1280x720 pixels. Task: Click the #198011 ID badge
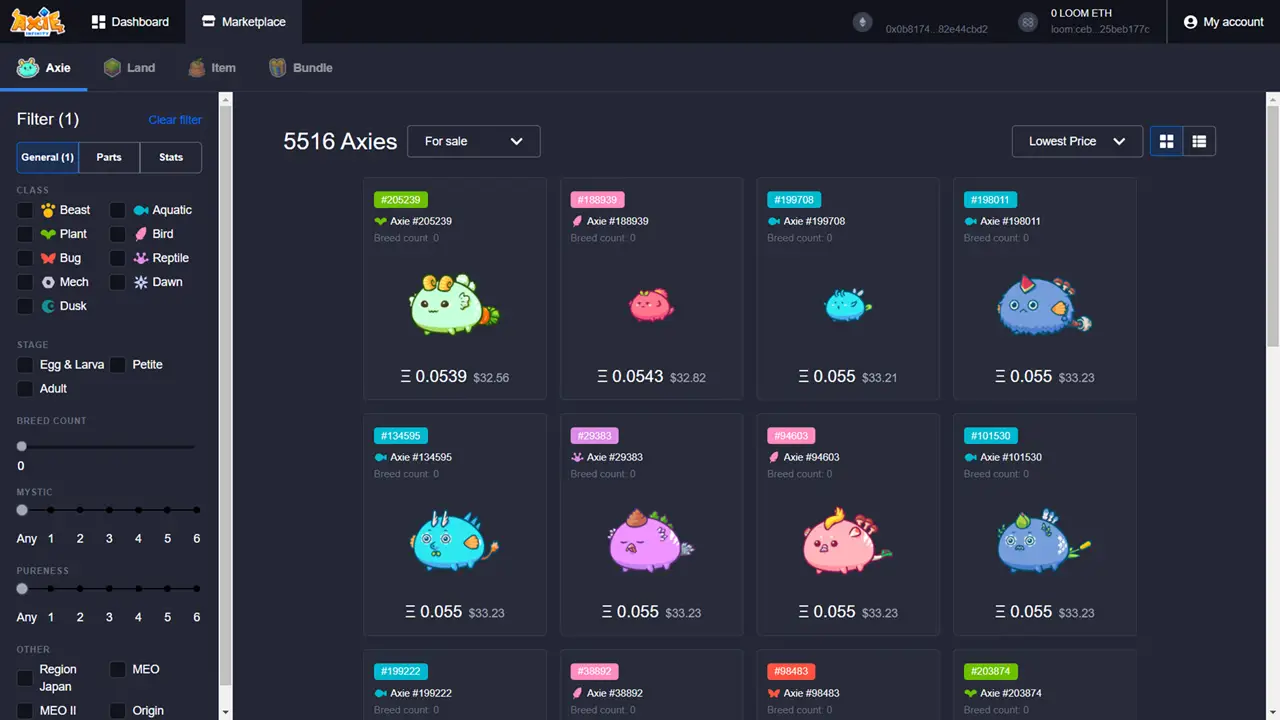tap(991, 200)
